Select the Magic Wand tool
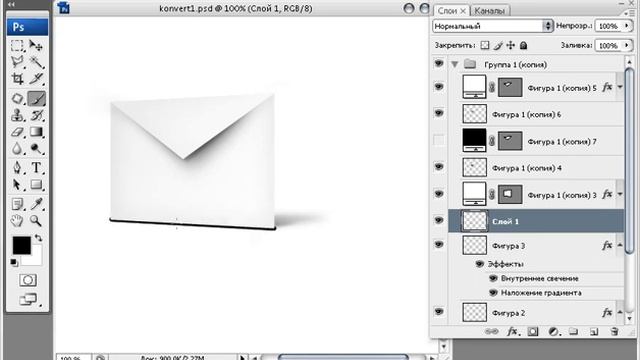Screen dimensions: 640x360 click(x=36, y=62)
